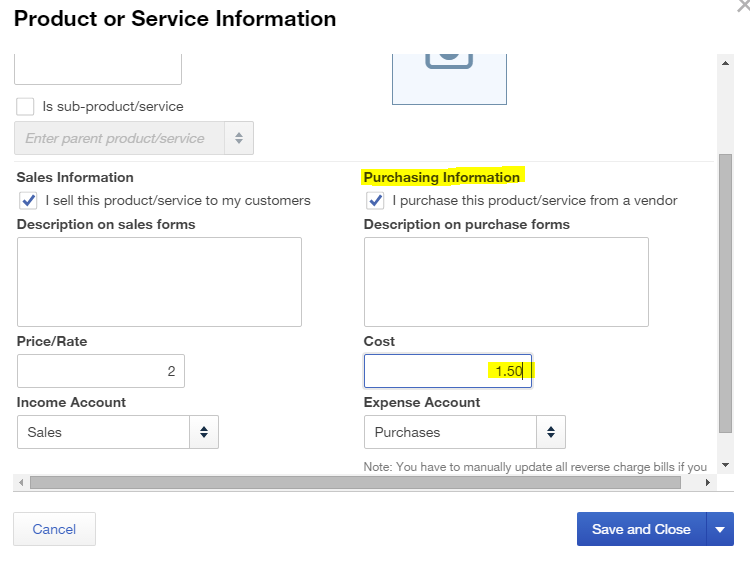Click the vertical scrollbar up arrow
Screen dimensions: 750x562
point(726,63)
